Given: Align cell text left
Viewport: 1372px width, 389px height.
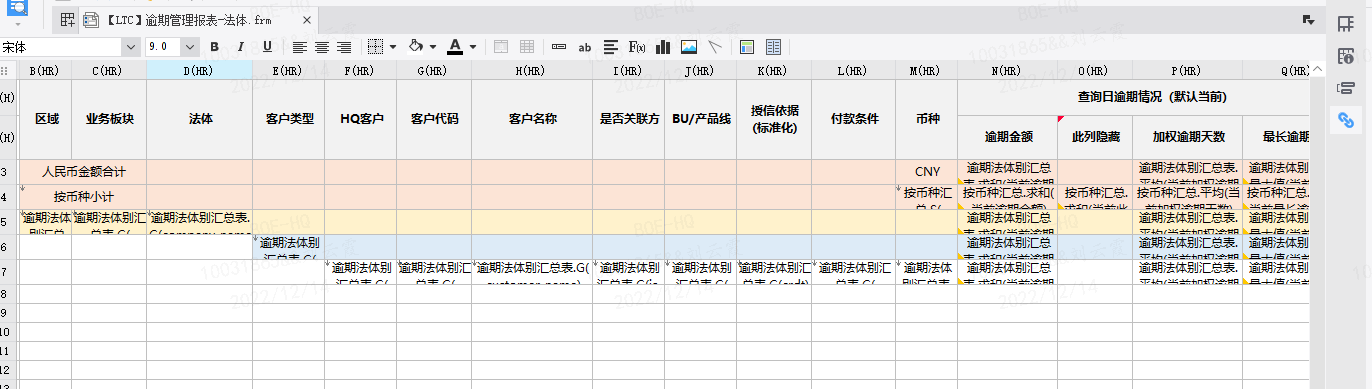Looking at the screenshot, I should 299,47.
